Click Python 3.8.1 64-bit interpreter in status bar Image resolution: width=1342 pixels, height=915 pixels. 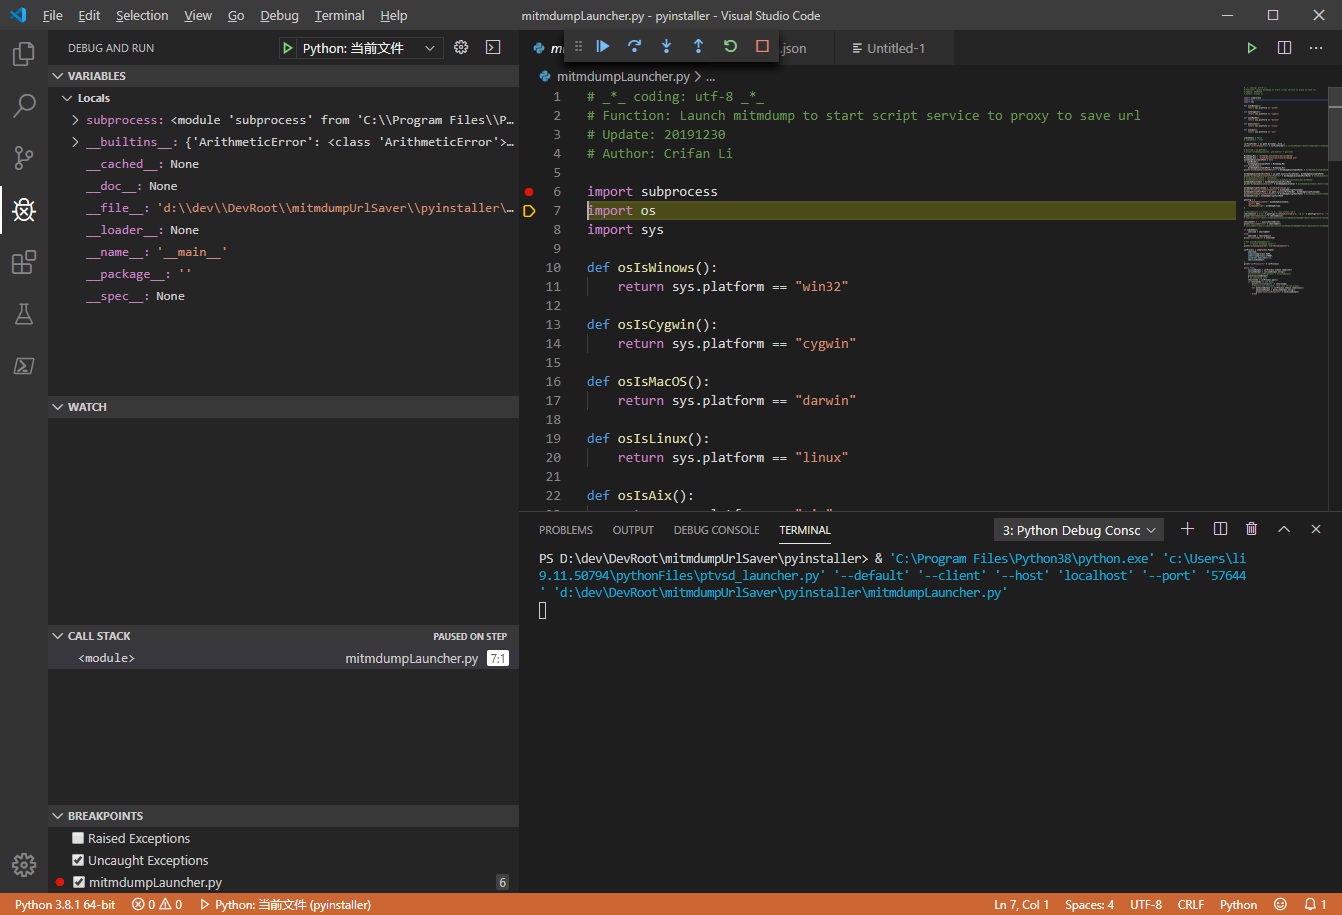click(65, 905)
